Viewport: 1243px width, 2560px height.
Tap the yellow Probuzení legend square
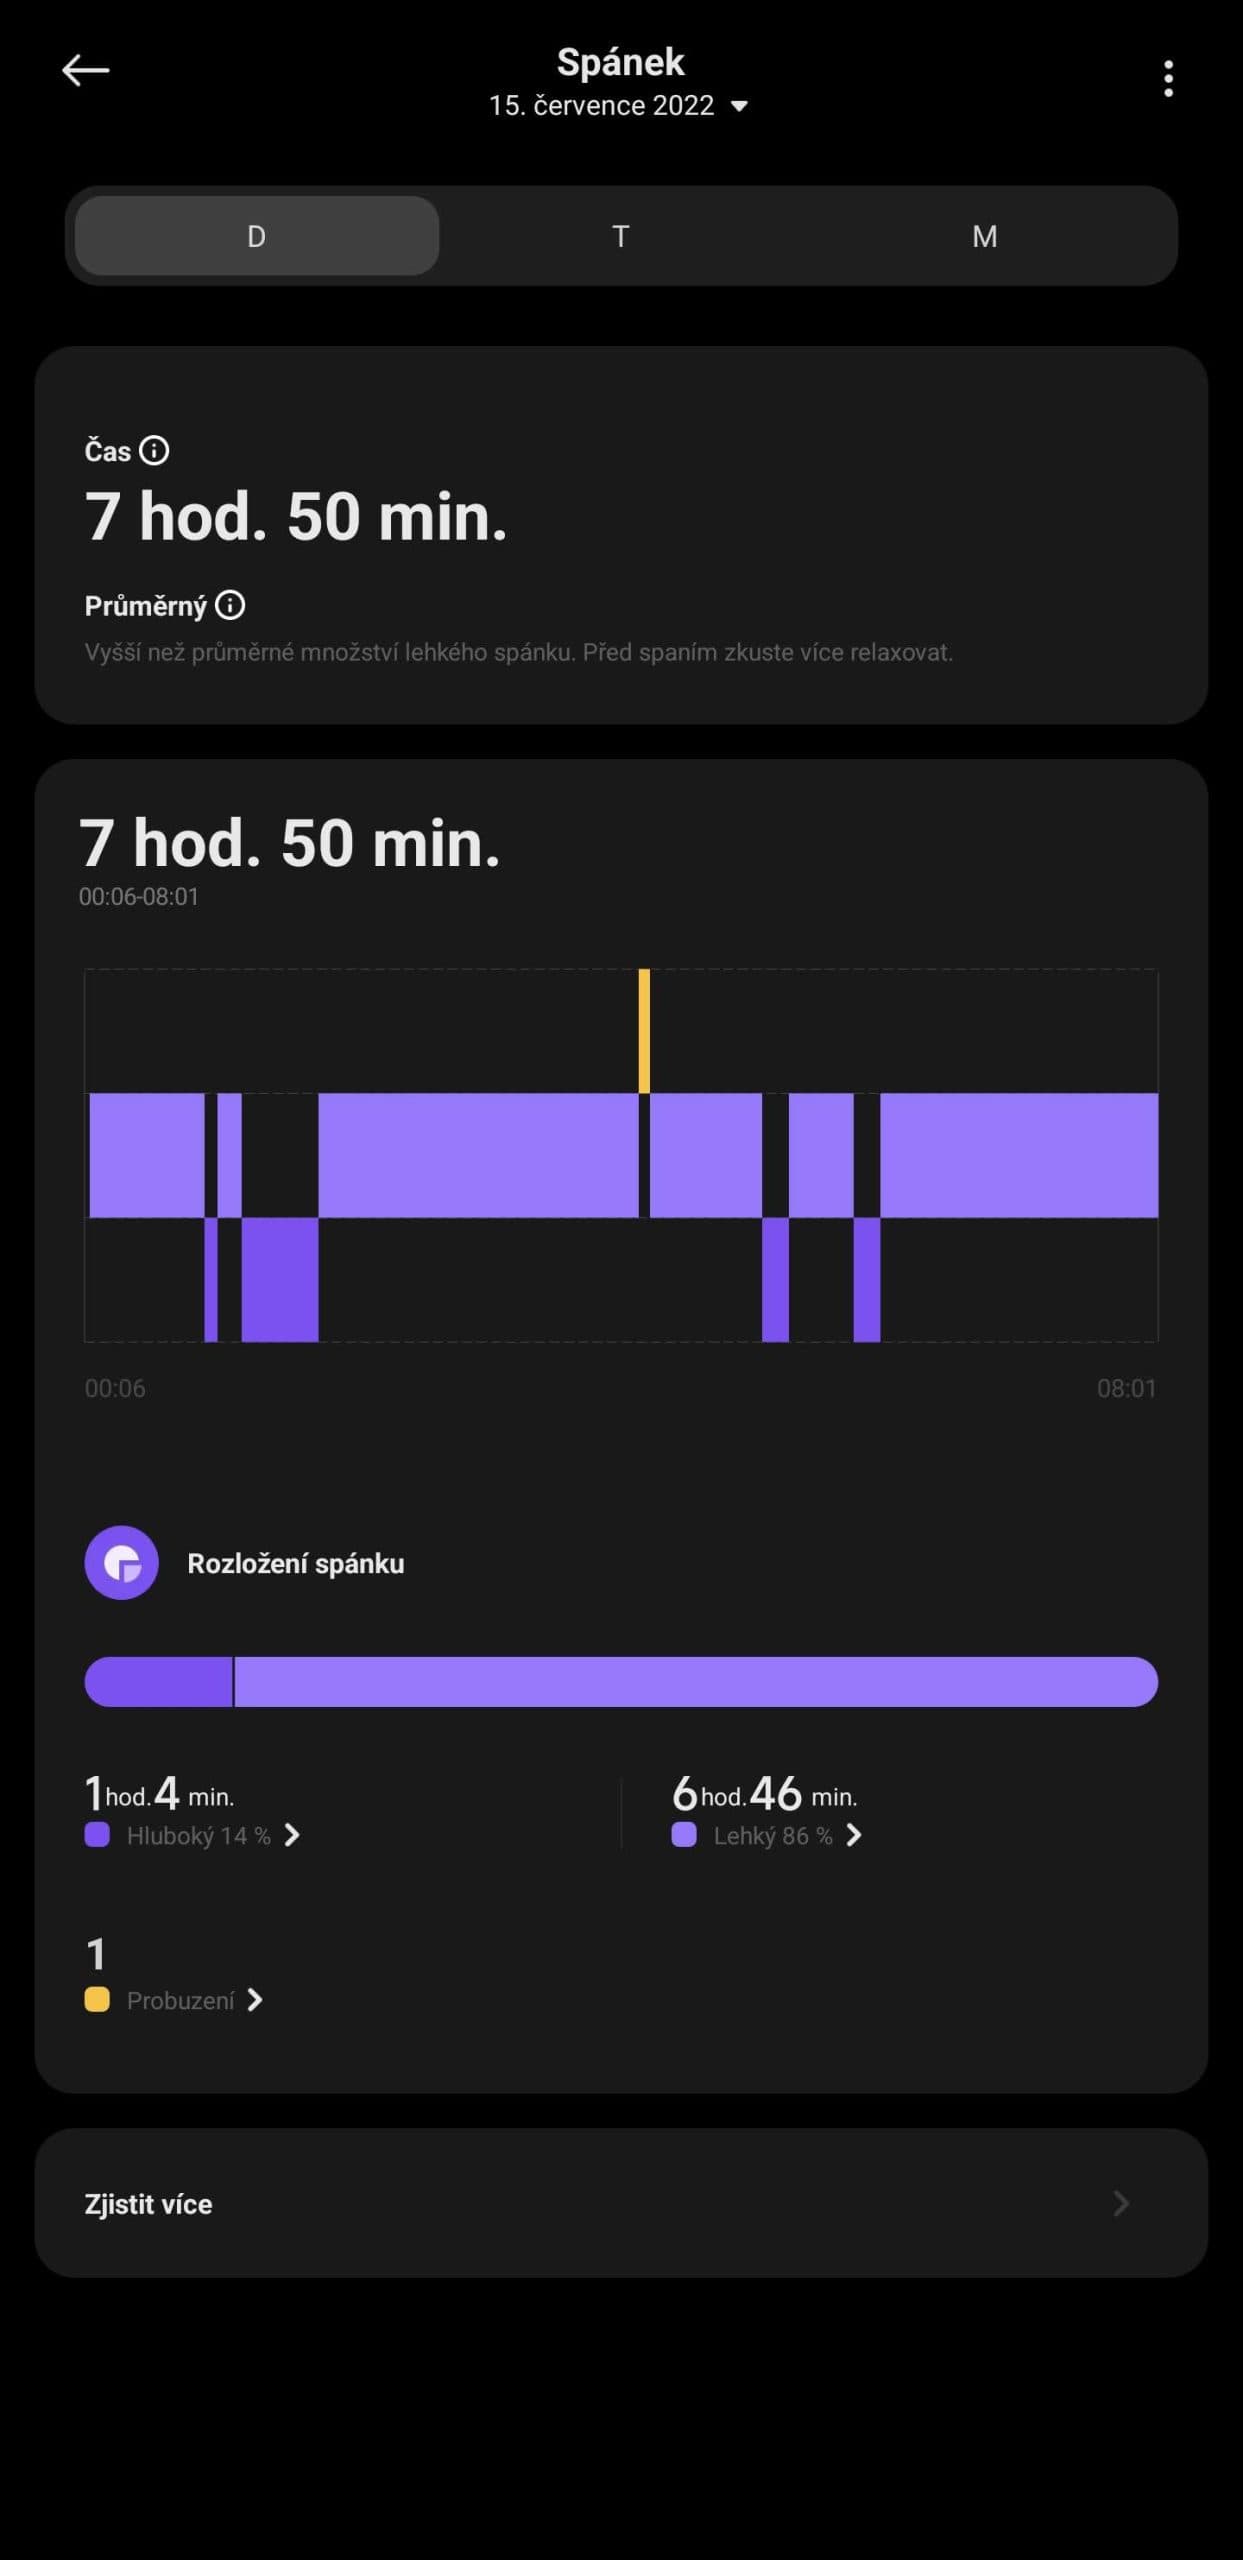(x=97, y=2000)
